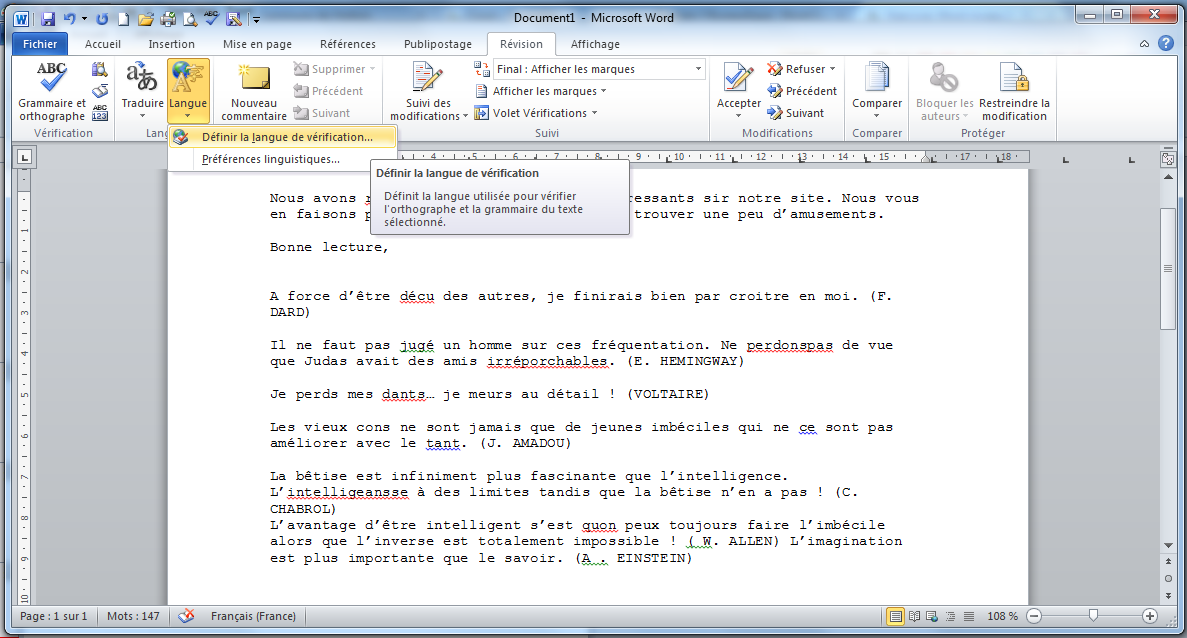Viewport: 1187px width, 638px height.
Task: Click the zoom slider handle
Action: (x=1093, y=616)
